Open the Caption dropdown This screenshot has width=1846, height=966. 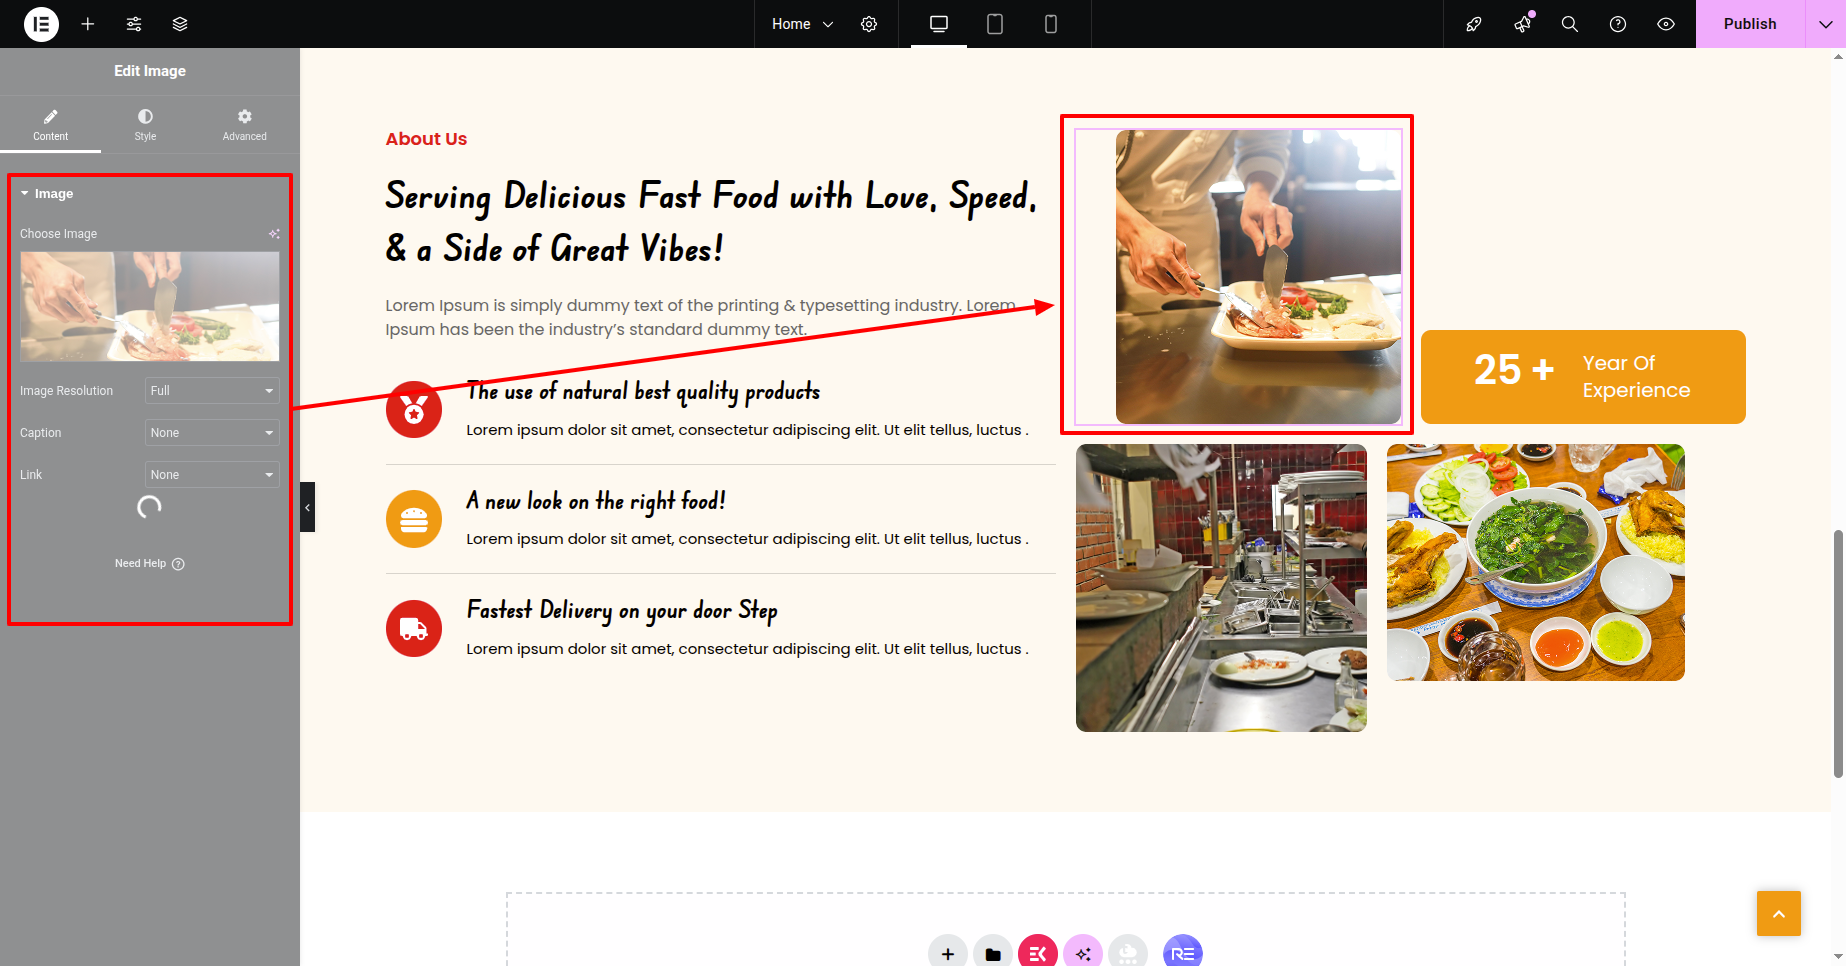pos(212,433)
